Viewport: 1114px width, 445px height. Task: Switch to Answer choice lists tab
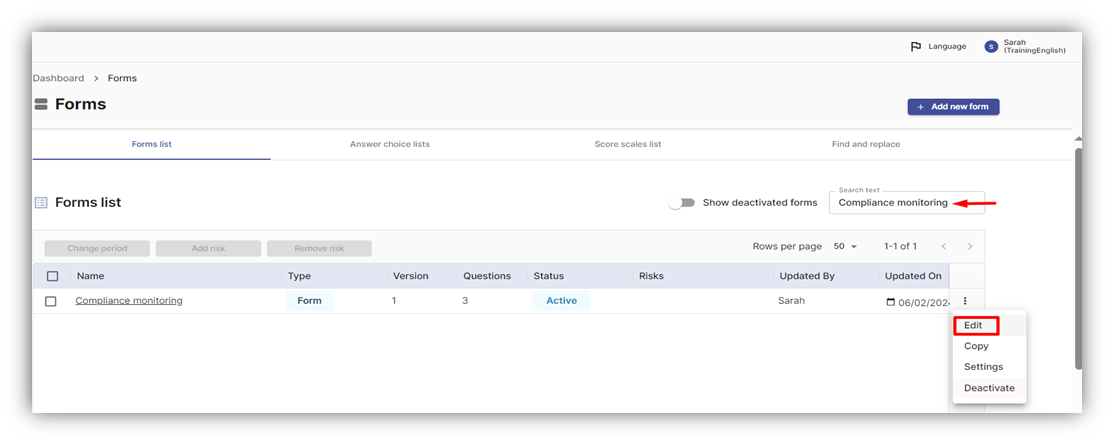click(x=389, y=144)
